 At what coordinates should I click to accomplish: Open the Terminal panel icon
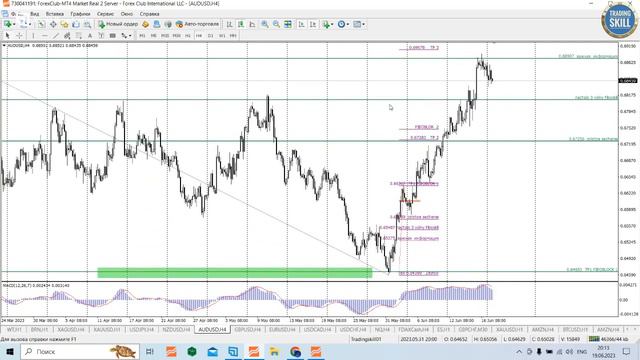point(76,24)
